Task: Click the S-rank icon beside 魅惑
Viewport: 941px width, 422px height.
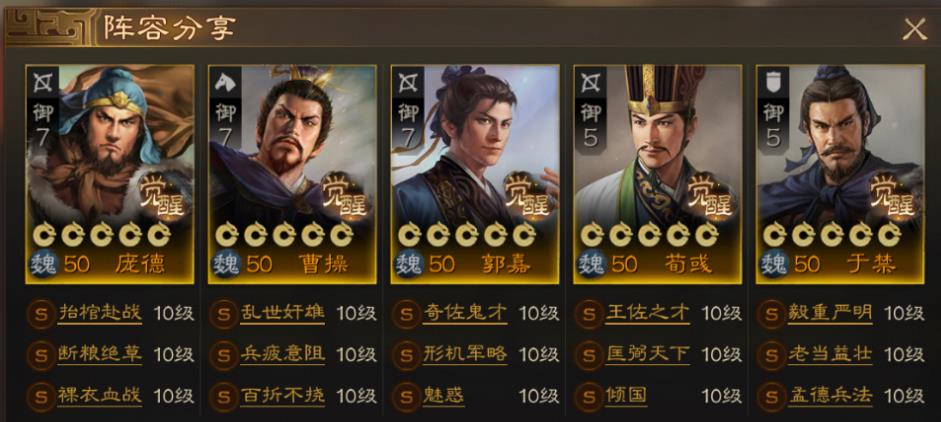Action: pyautogui.click(x=406, y=397)
